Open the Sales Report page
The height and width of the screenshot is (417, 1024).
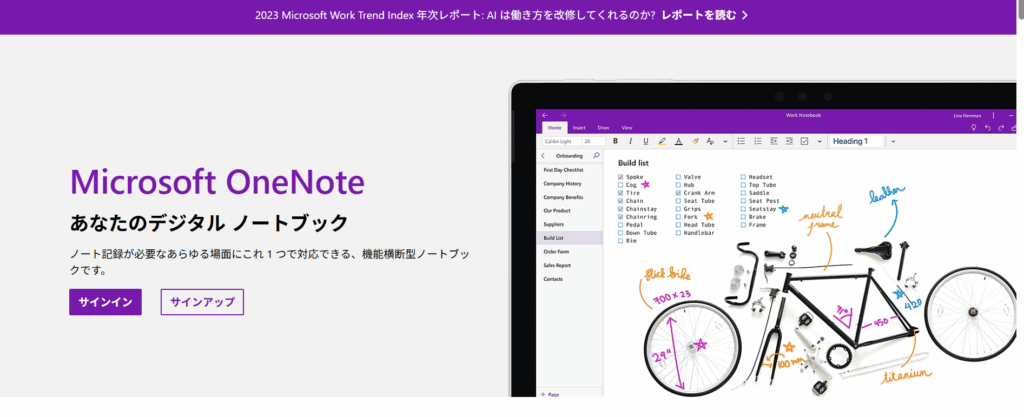point(569,266)
